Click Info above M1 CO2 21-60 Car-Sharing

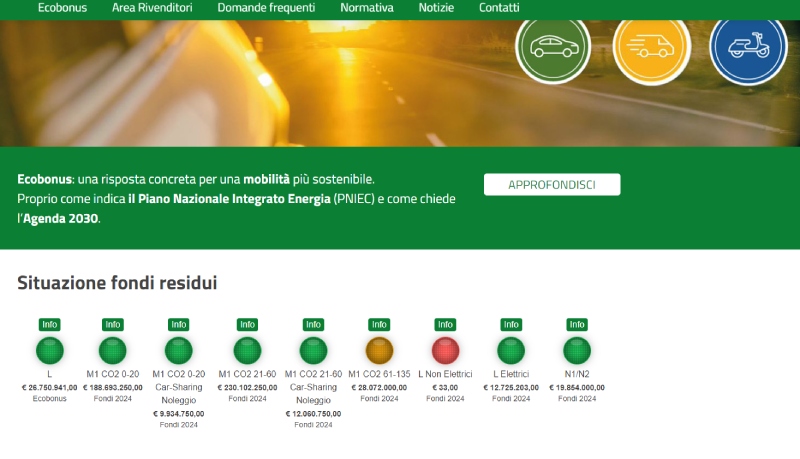coord(313,324)
